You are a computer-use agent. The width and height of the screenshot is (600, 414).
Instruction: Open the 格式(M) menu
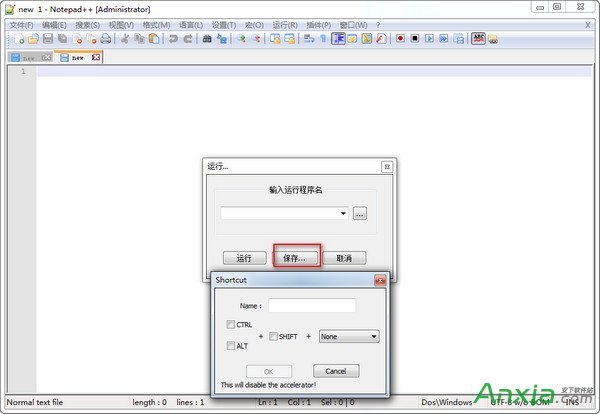click(x=156, y=25)
